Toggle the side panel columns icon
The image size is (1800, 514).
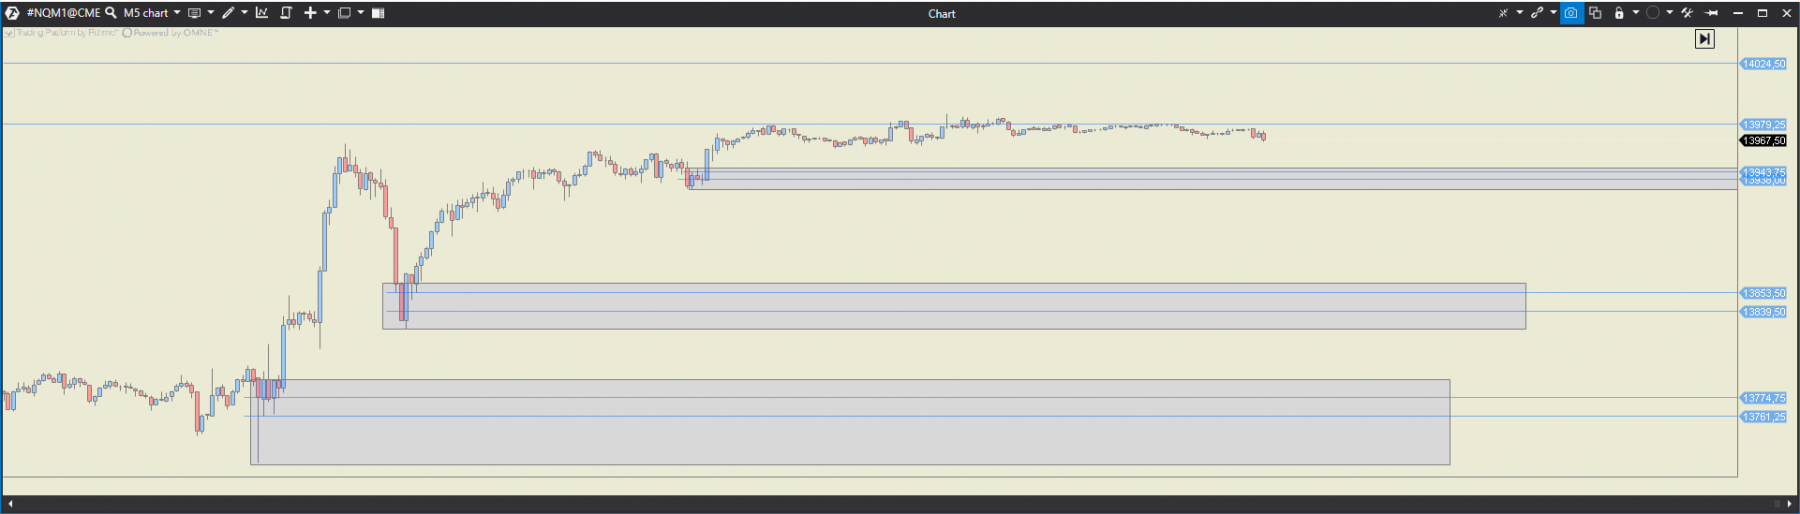tap(378, 13)
